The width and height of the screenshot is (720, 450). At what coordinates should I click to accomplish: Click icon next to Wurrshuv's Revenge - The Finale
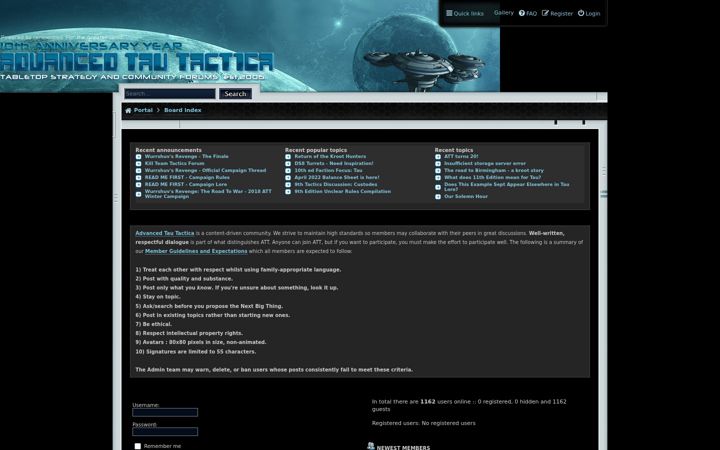coord(138,157)
